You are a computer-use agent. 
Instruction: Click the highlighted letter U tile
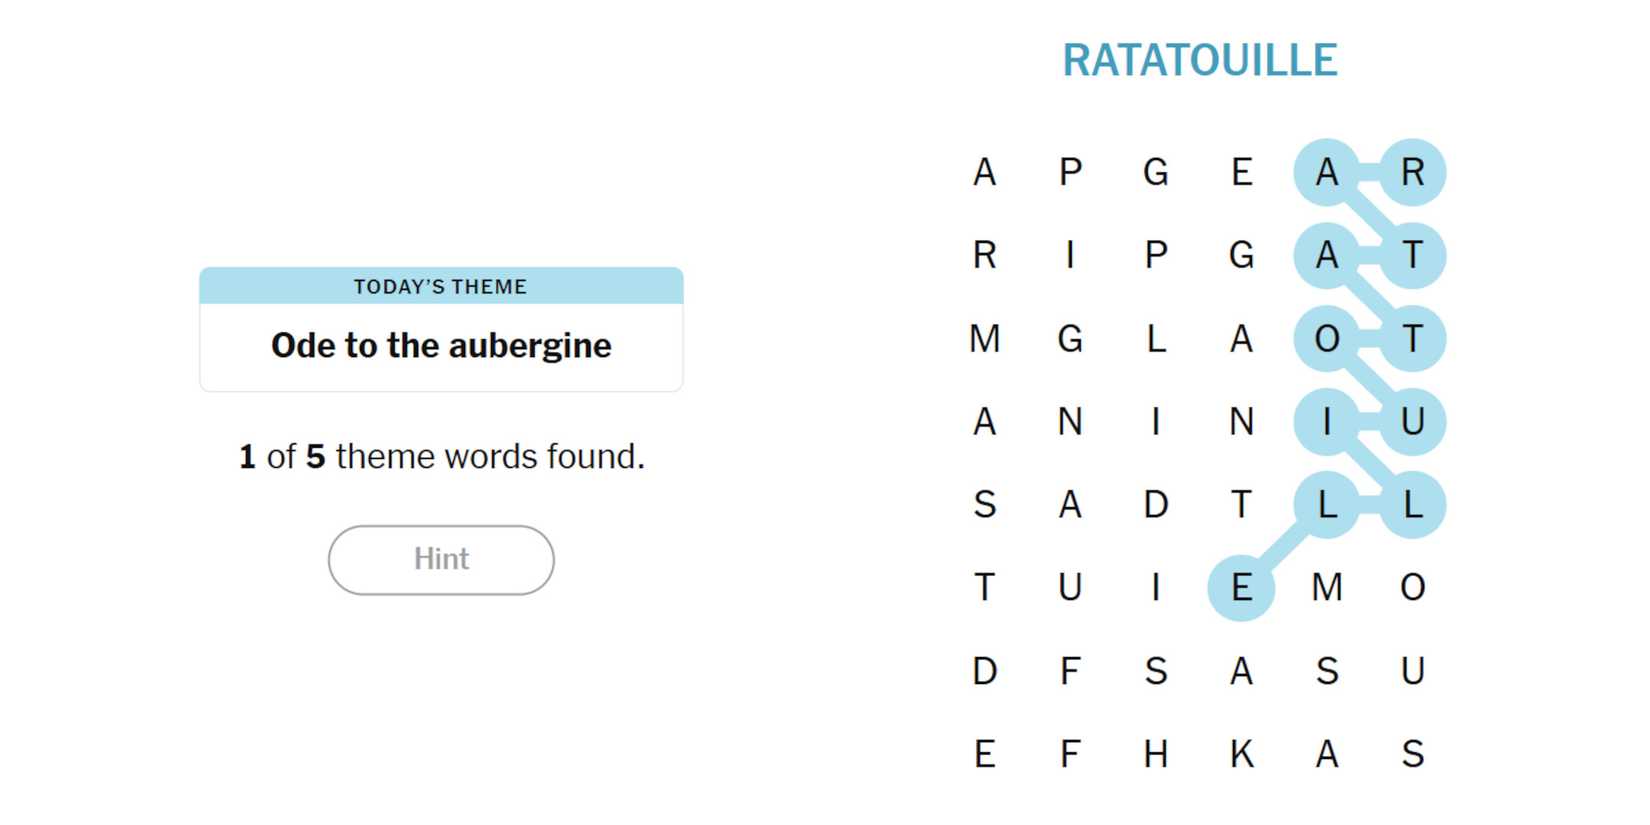pos(1412,421)
